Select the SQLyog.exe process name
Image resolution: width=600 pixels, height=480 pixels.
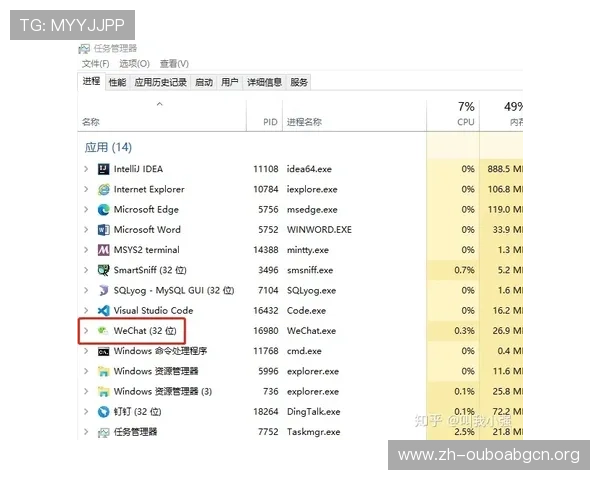coord(311,291)
